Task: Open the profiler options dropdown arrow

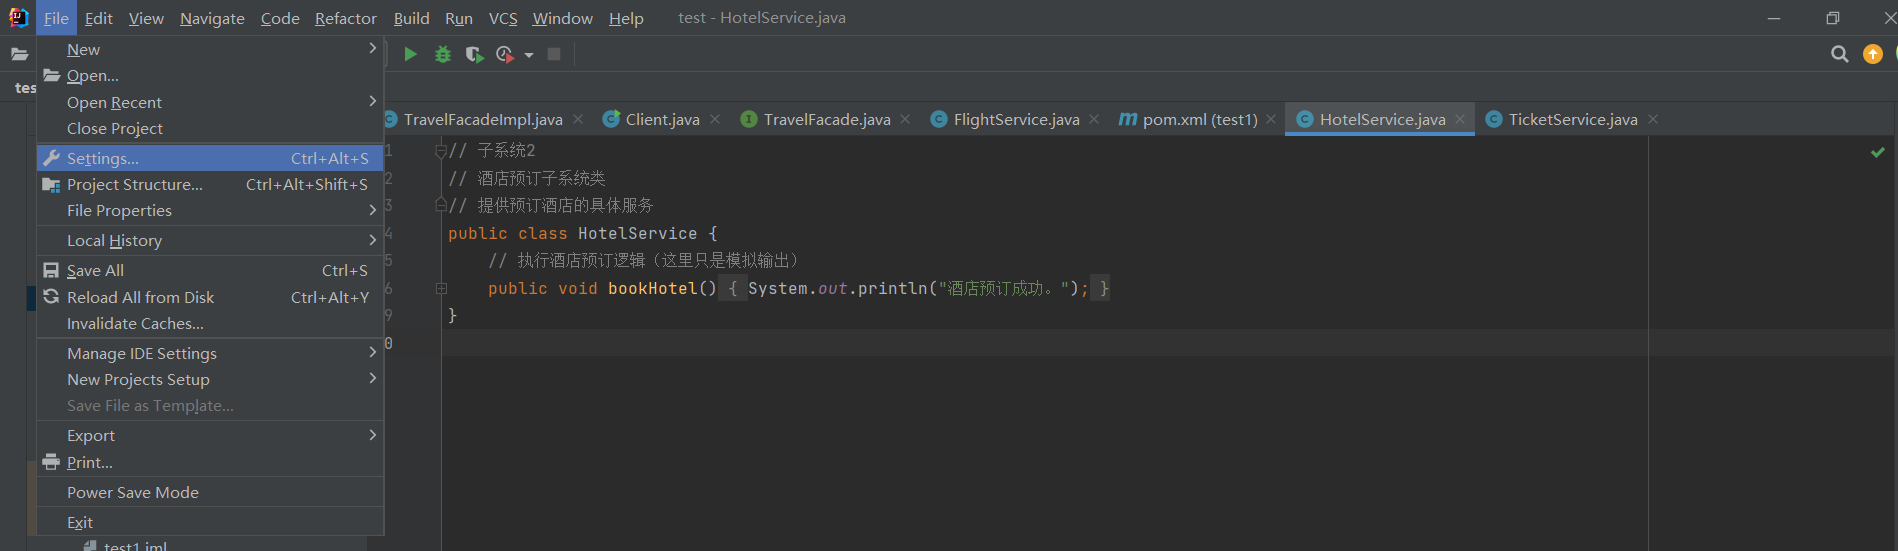Action: (x=529, y=55)
